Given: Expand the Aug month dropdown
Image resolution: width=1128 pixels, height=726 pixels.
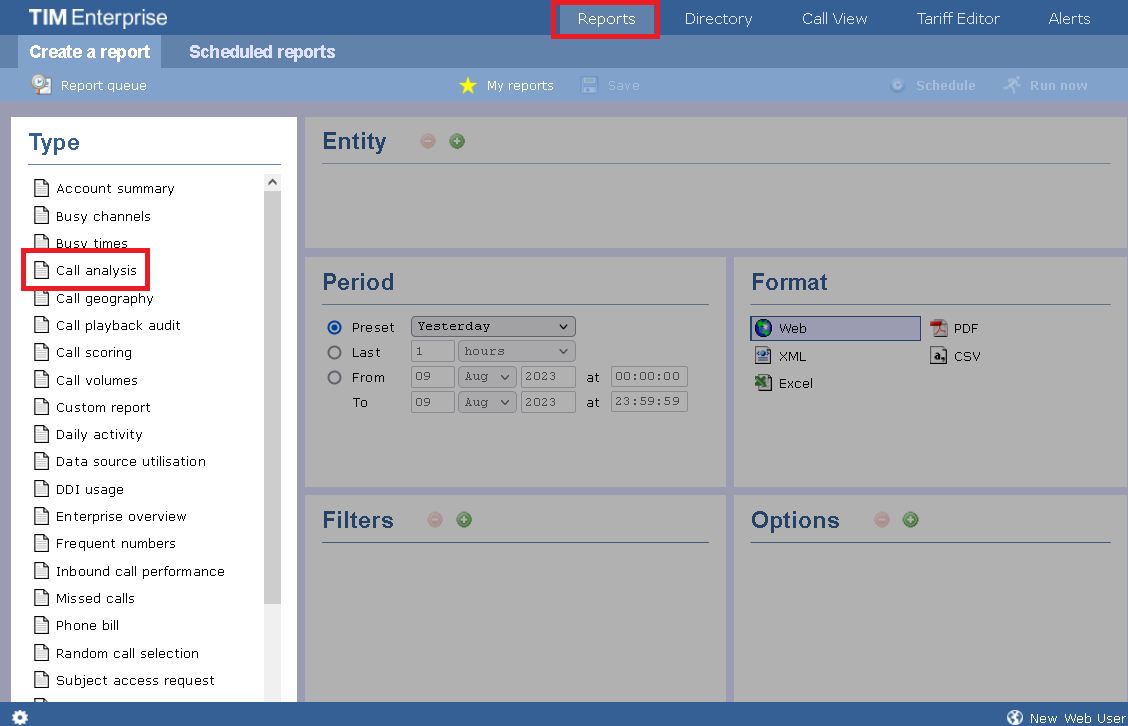Looking at the screenshot, I should [487, 377].
